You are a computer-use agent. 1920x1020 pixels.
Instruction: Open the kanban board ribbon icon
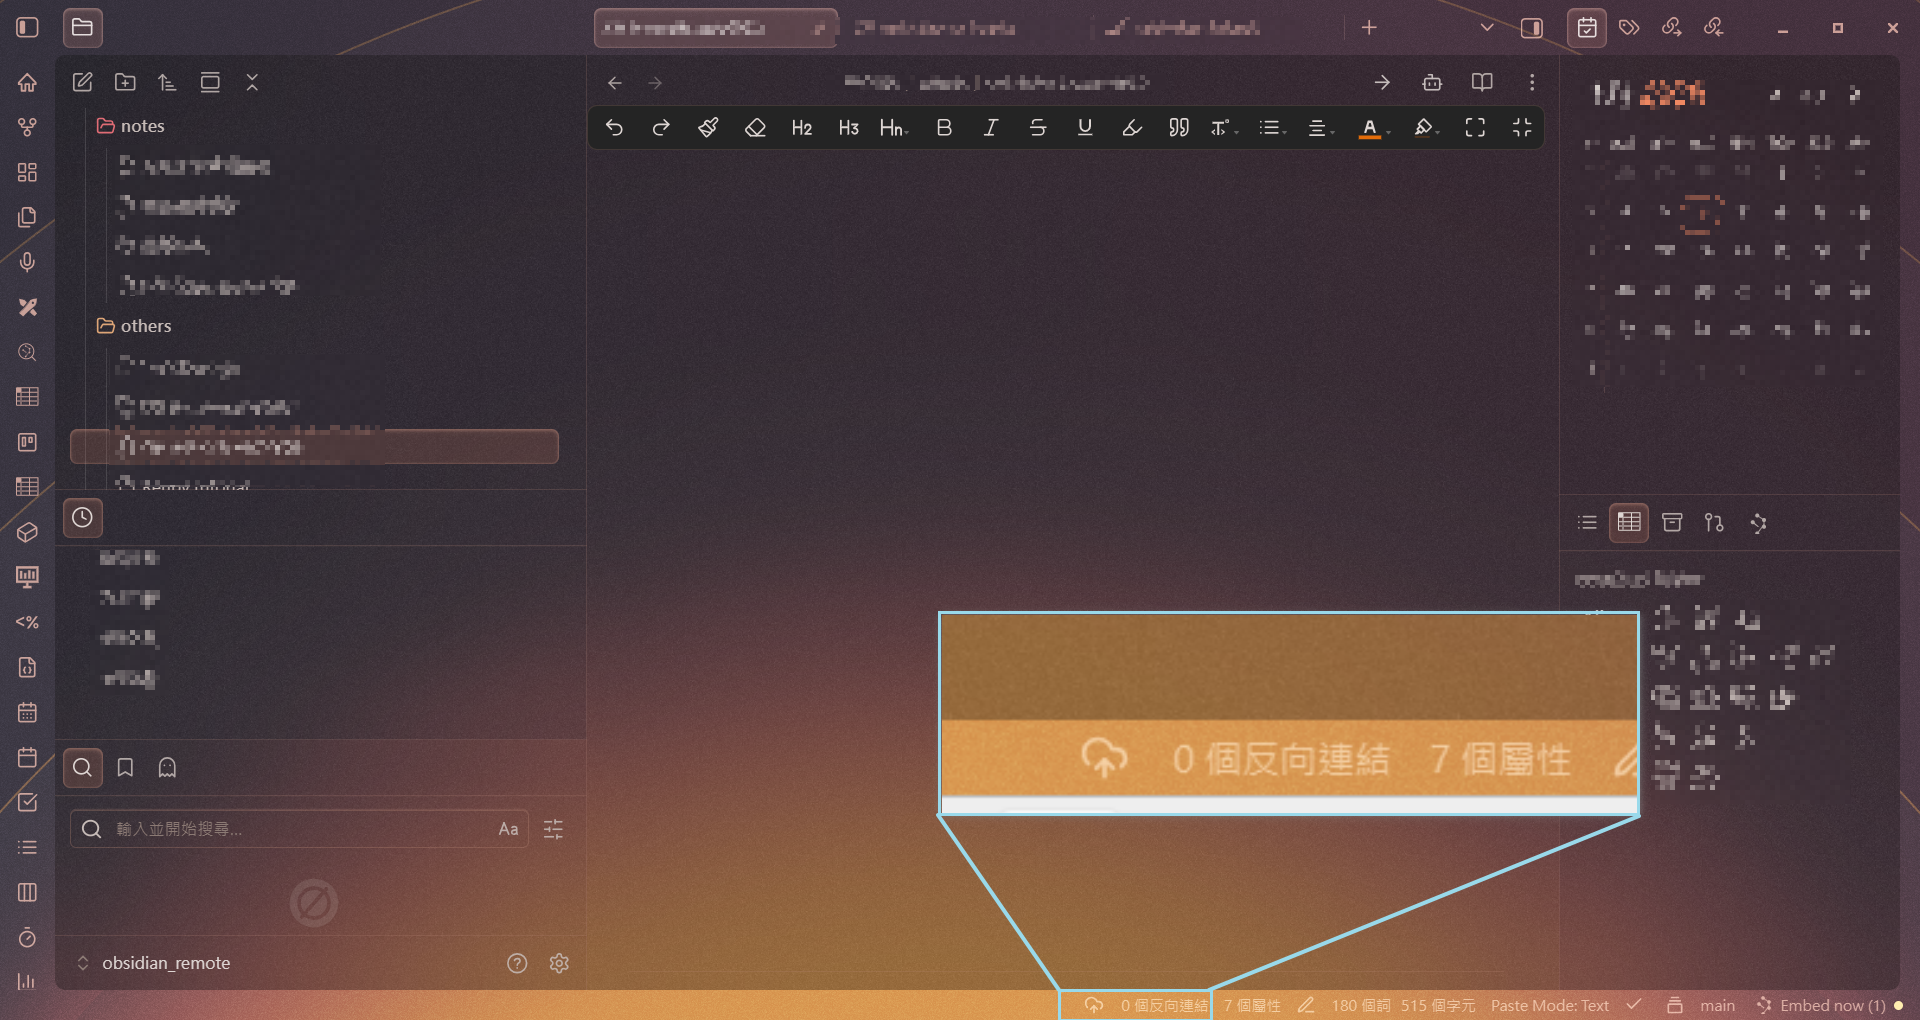[x=27, y=442]
